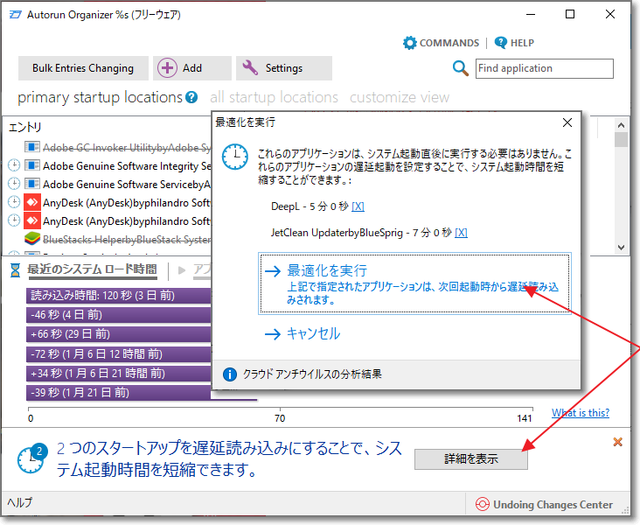Click the info icon for cloud antivirus results
This screenshot has width=640, height=525.
click(231, 374)
